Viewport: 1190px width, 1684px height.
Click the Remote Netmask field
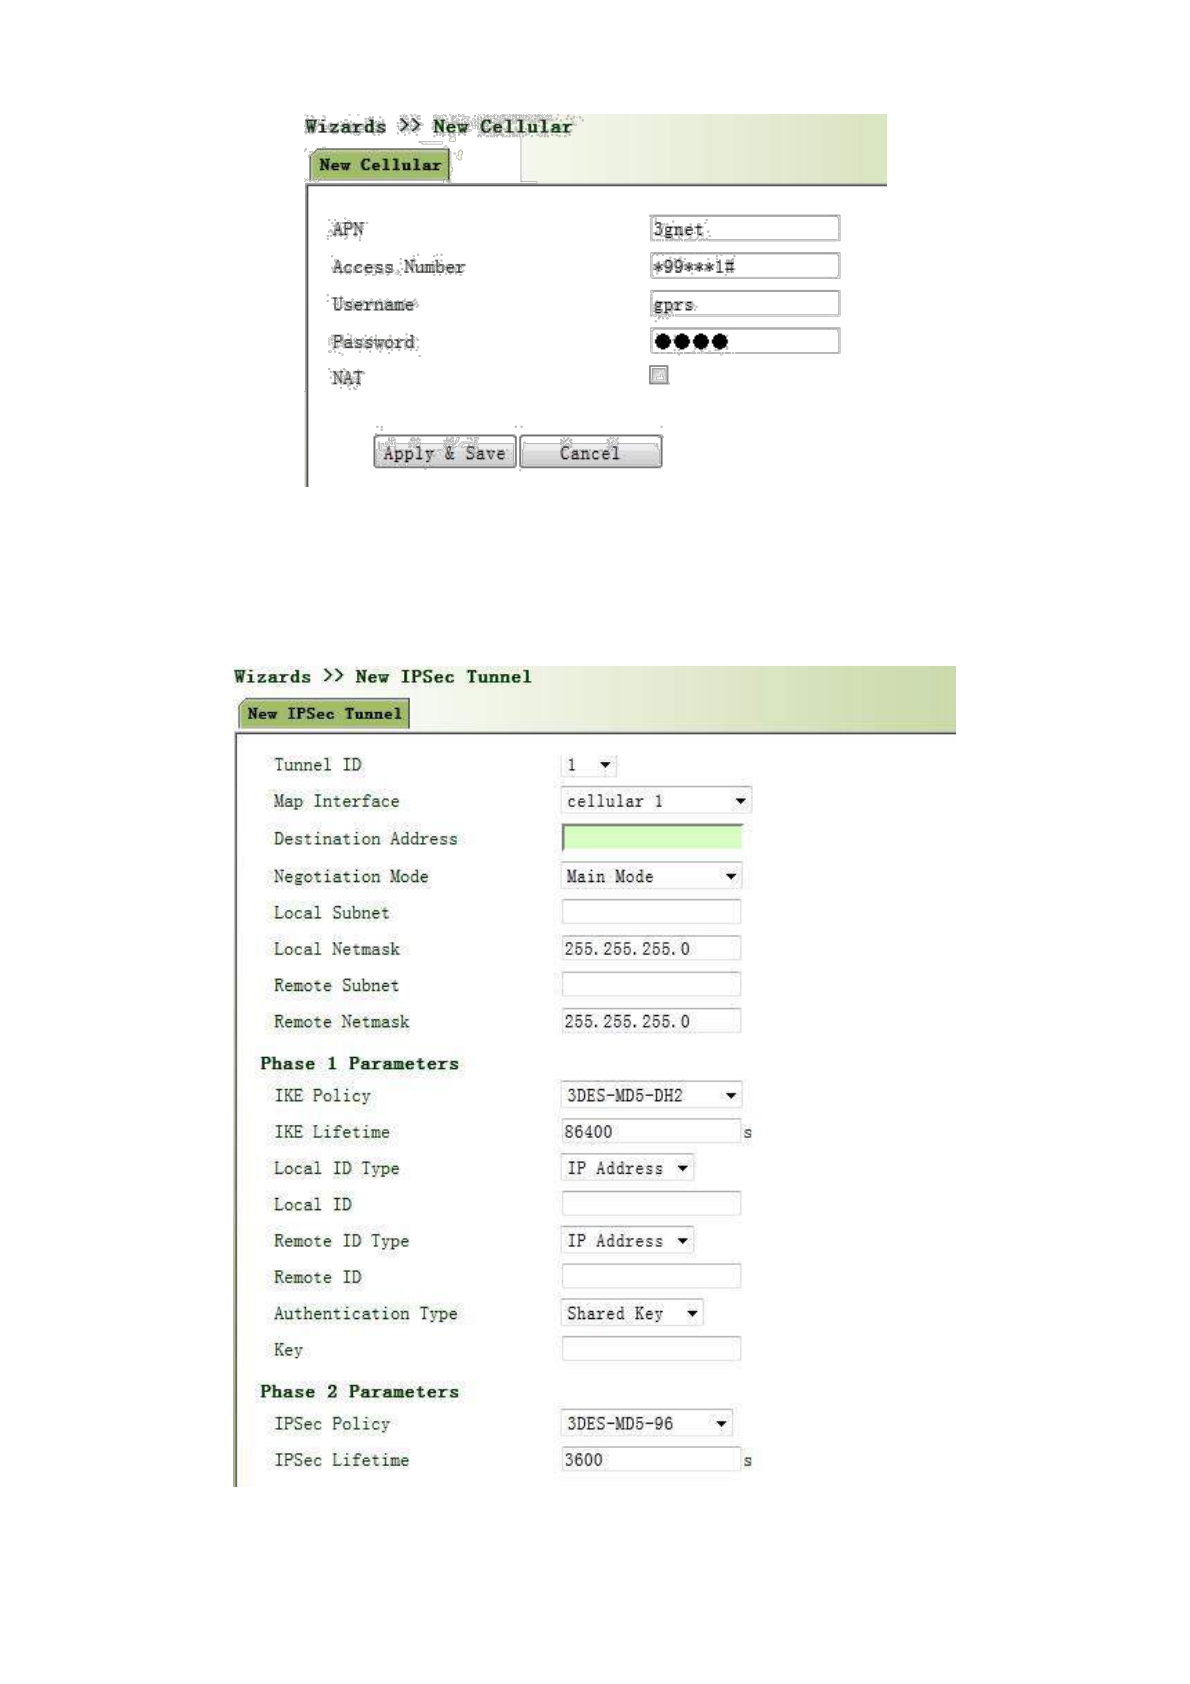[x=651, y=1021]
